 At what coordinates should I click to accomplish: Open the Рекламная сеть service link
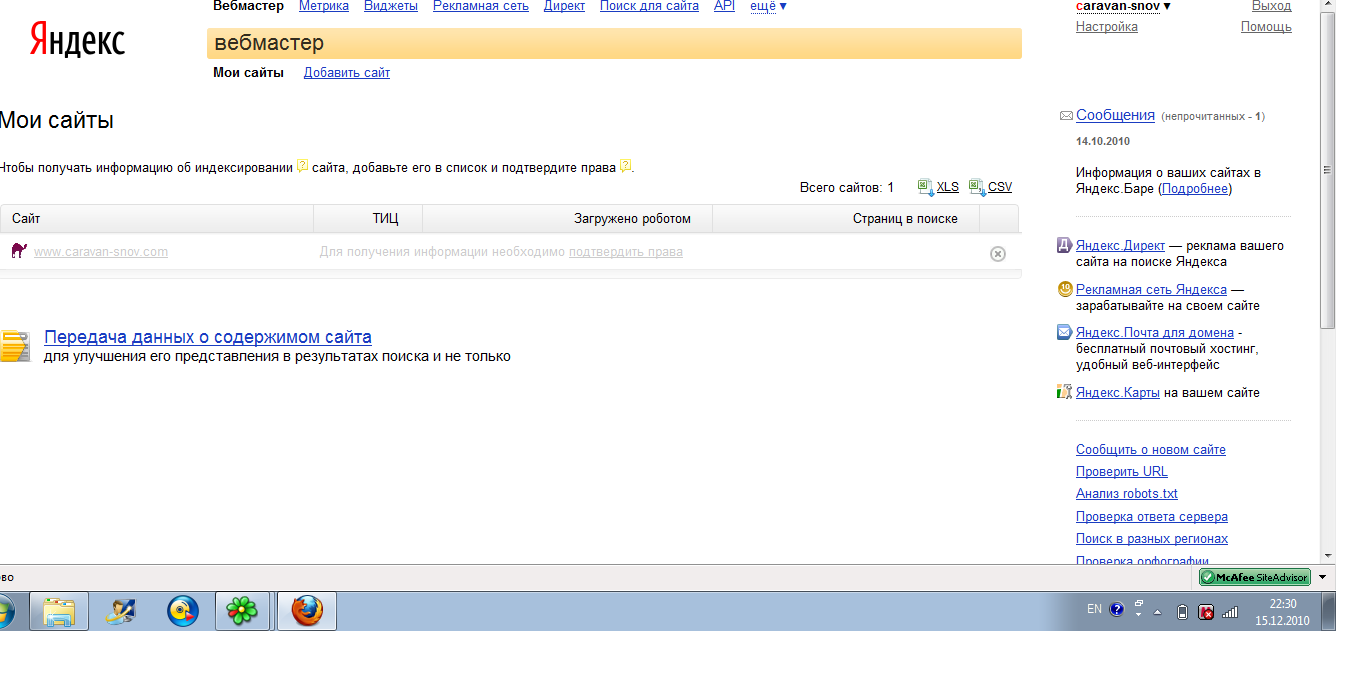pyautogui.click(x=481, y=6)
